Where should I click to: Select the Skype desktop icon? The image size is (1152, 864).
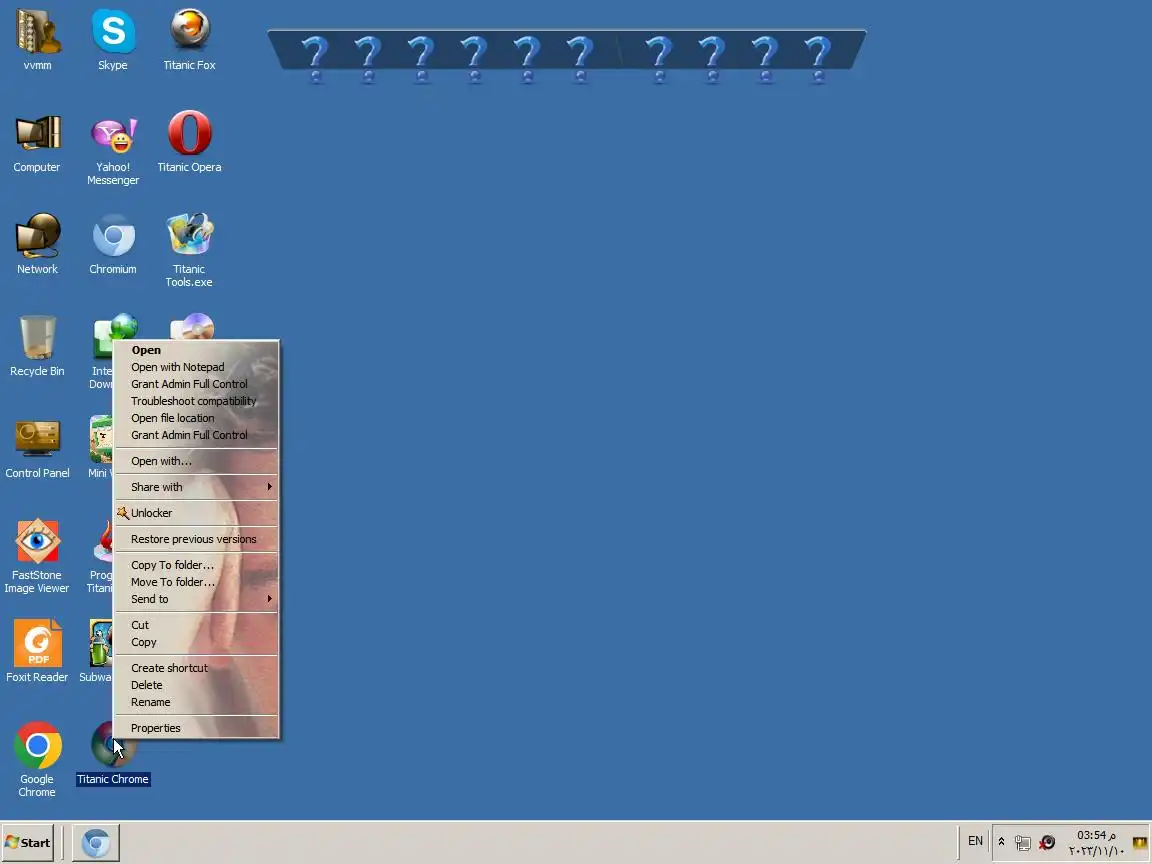click(112, 40)
